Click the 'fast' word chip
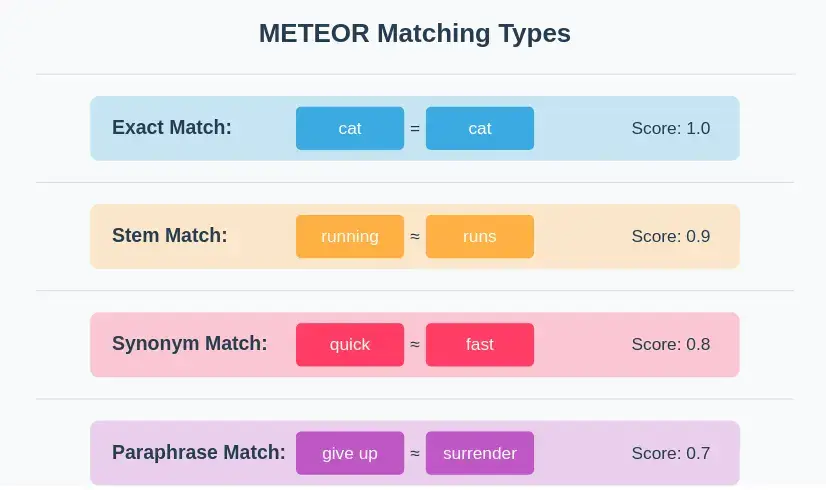This screenshot has width=826, height=490. click(480, 345)
